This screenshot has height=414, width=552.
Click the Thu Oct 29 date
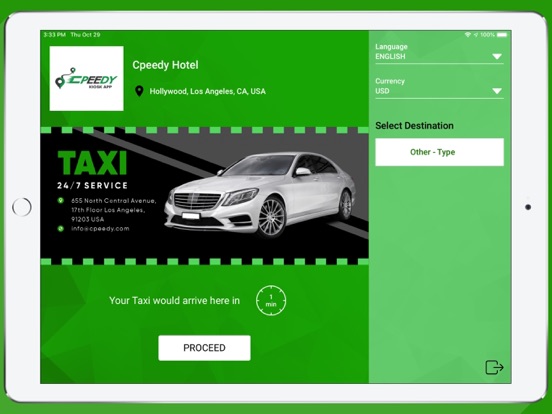pyautogui.click(x=86, y=34)
